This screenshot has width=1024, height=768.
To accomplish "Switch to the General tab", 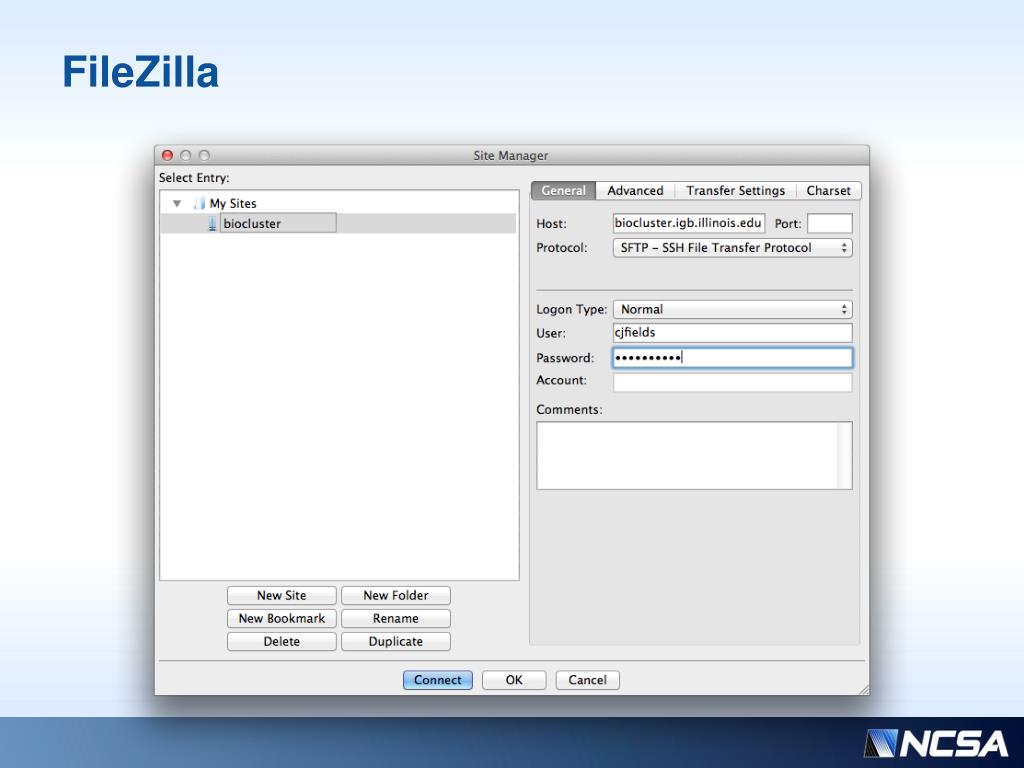I will point(563,191).
